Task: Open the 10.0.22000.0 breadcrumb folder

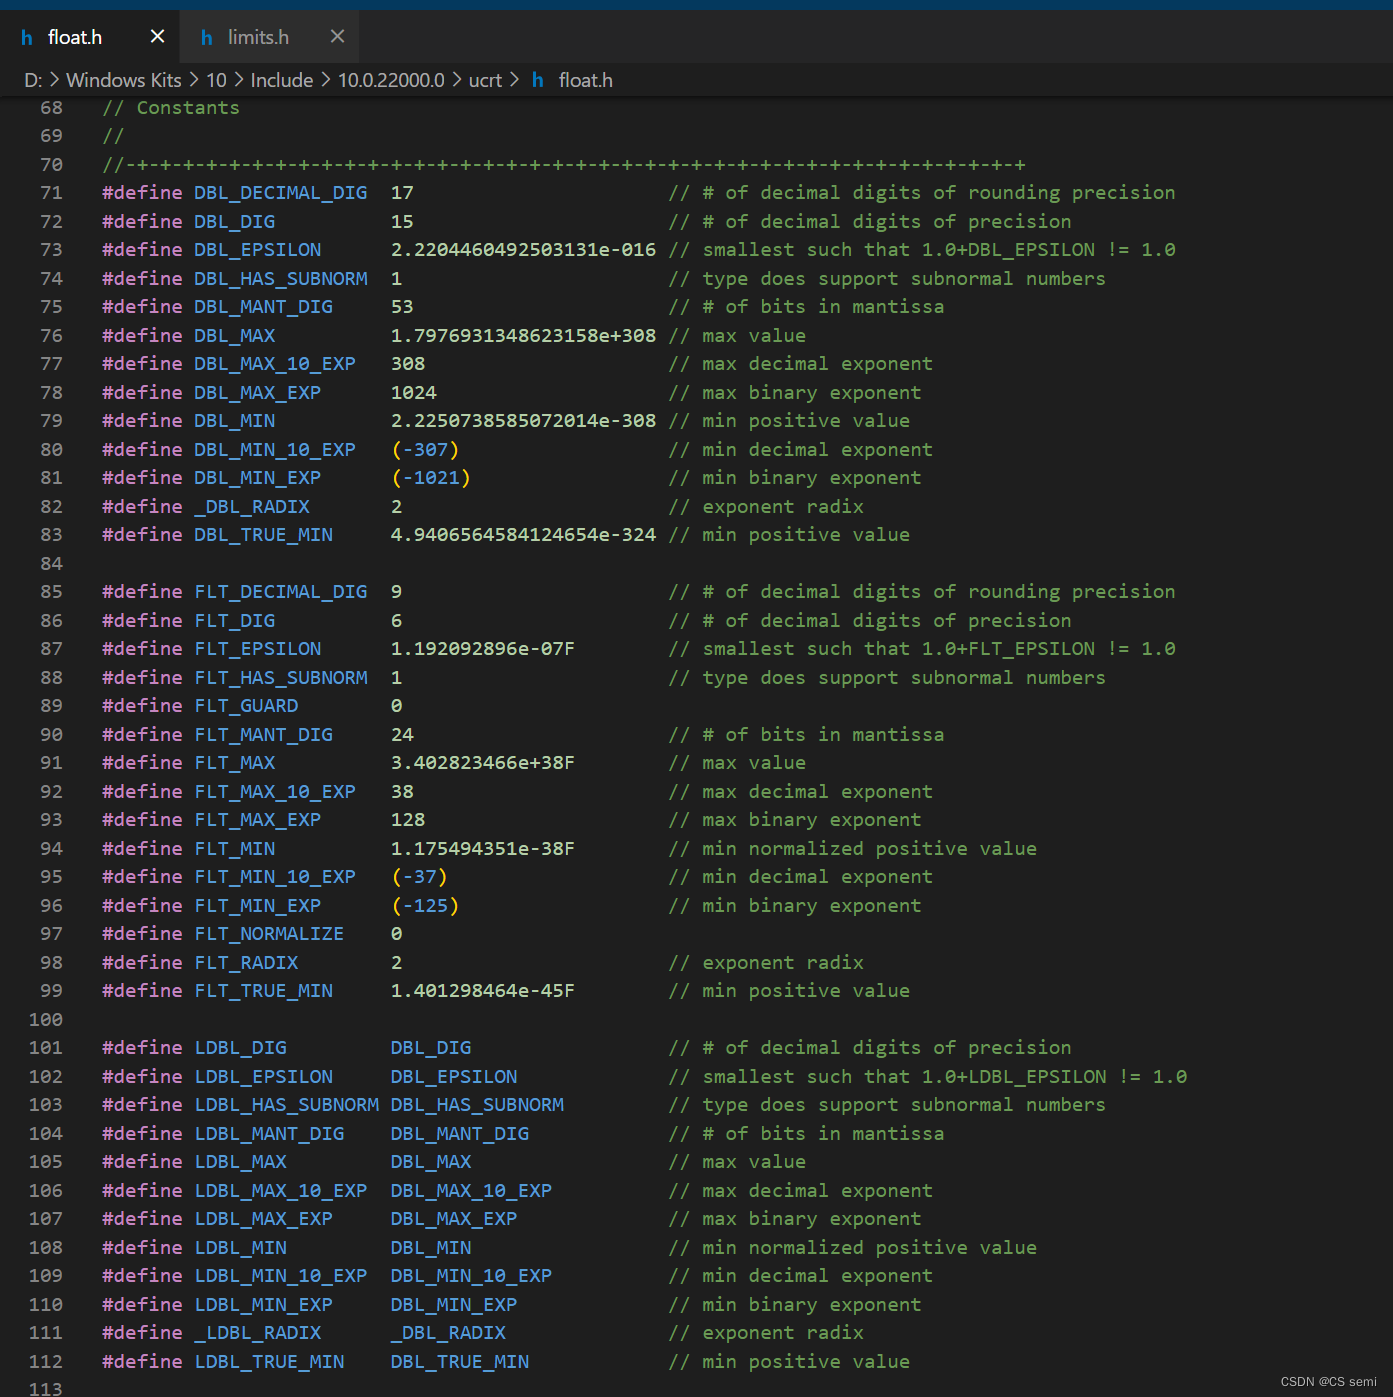Action: (391, 80)
